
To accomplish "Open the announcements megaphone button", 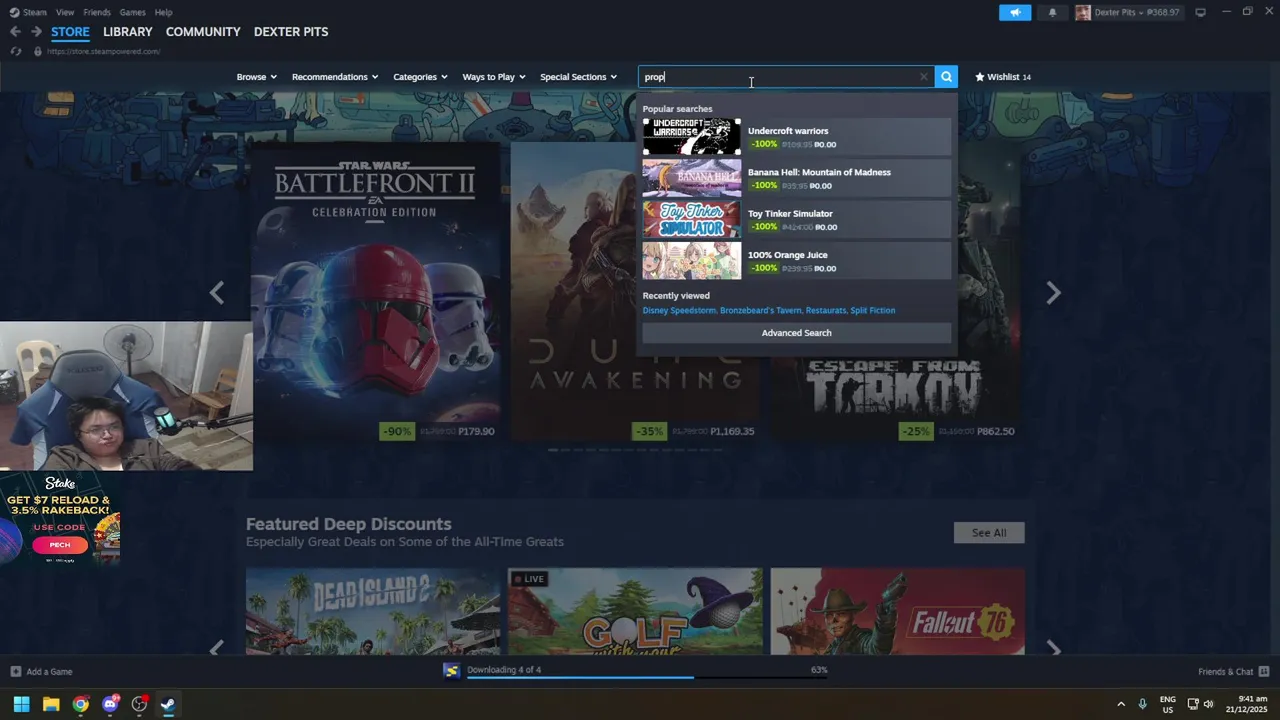I will [x=1015, y=12].
